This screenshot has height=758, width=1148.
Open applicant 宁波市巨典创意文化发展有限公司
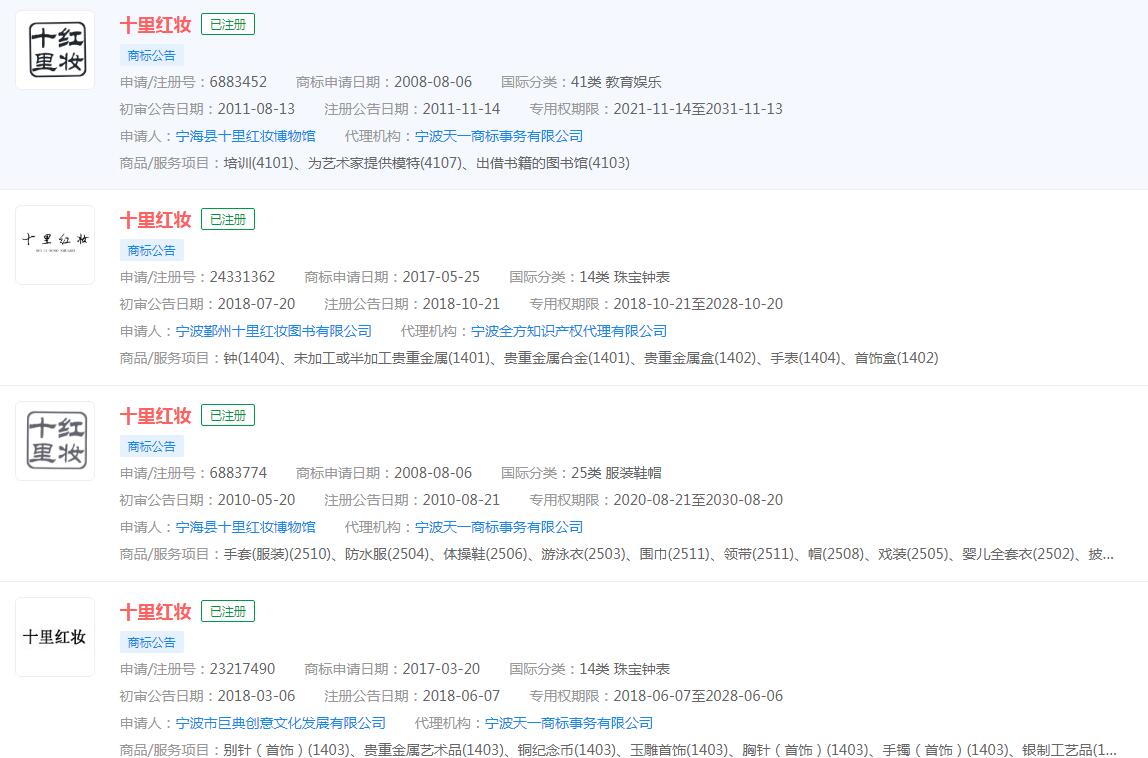(x=280, y=723)
